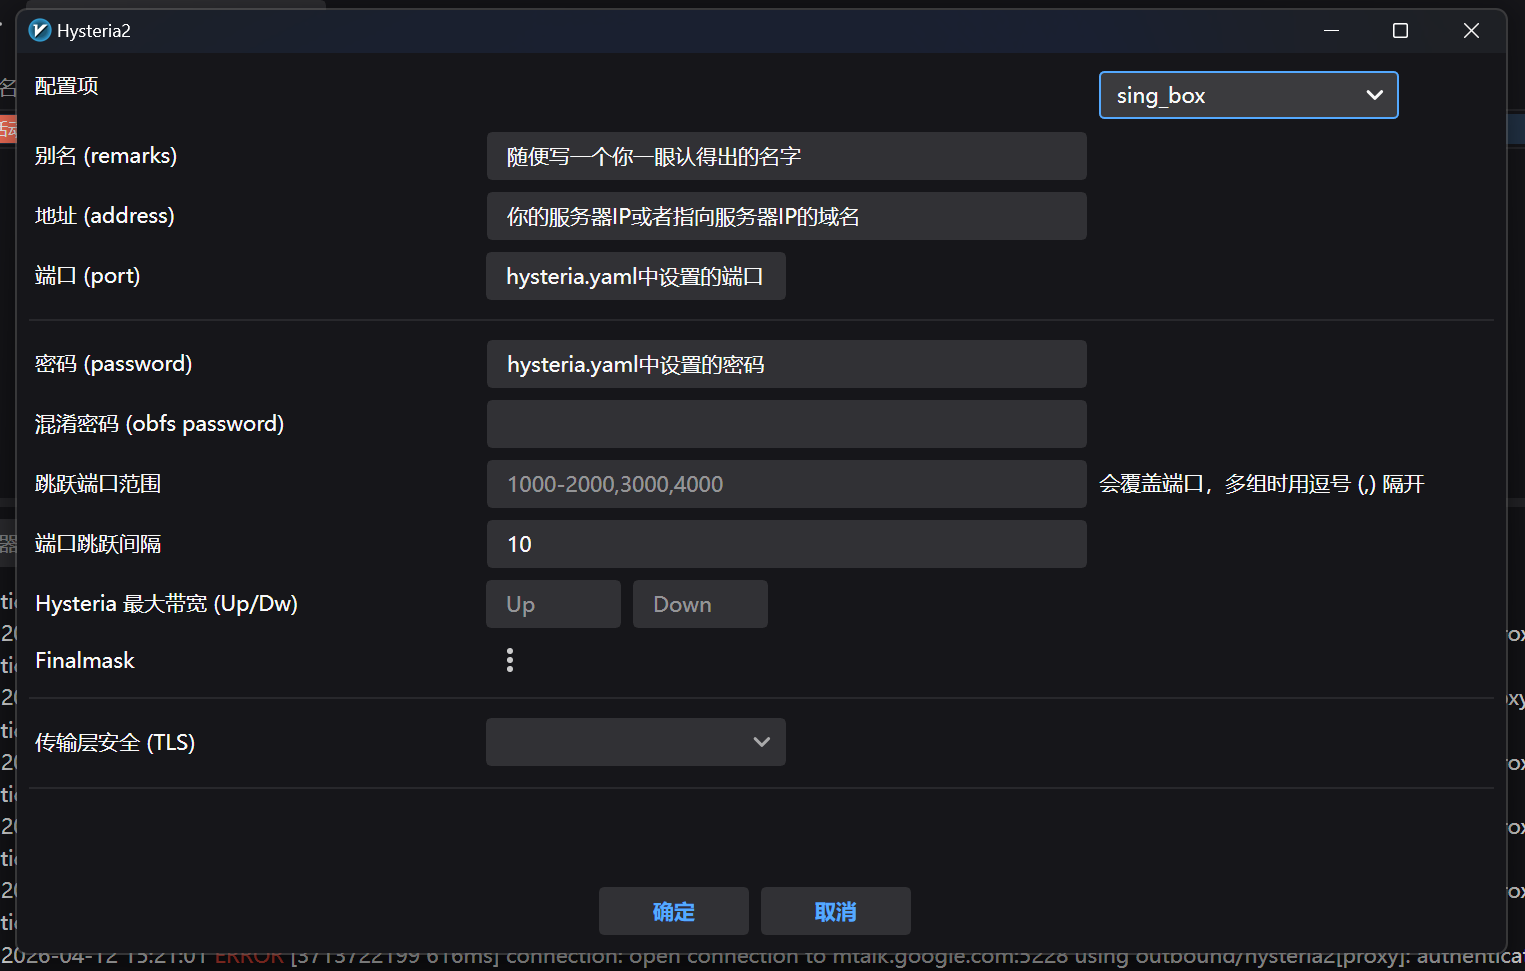Click the port hopping range field
This screenshot has width=1525, height=971.
786,484
